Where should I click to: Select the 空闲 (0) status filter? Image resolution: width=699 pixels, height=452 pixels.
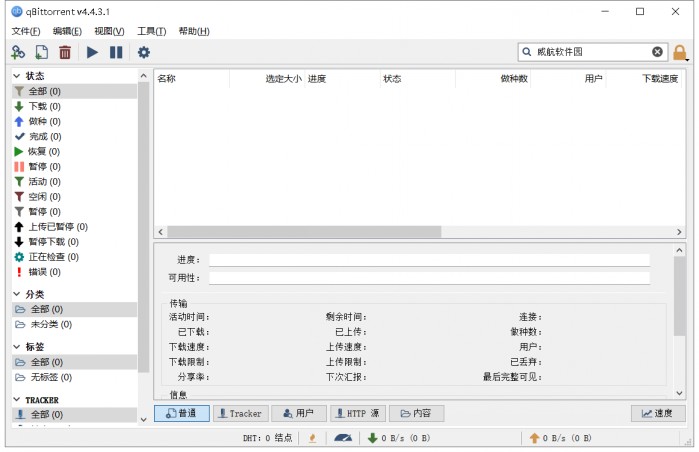click(74, 197)
